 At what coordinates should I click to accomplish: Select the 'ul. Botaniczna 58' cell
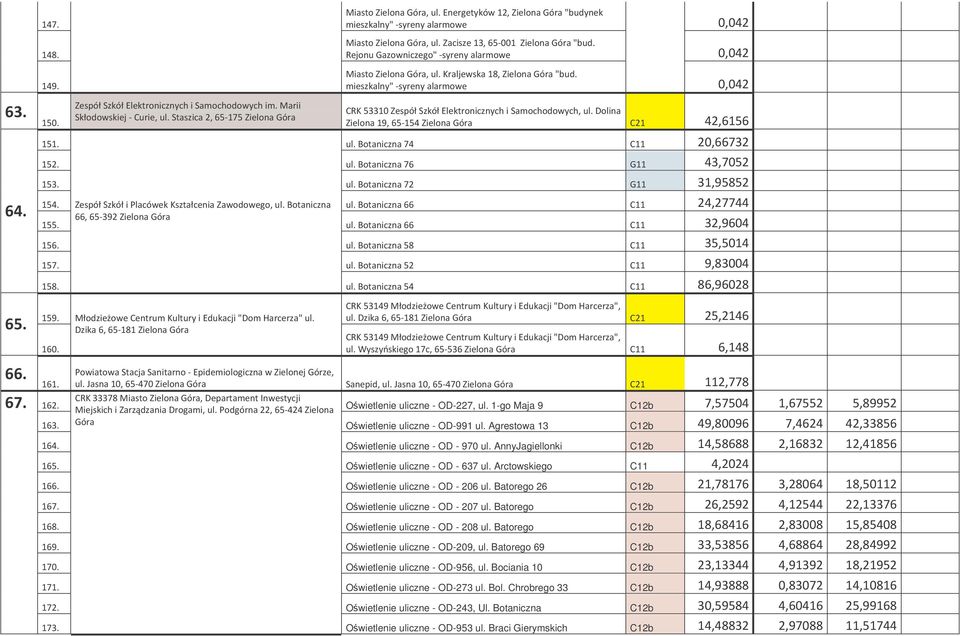[484, 242]
